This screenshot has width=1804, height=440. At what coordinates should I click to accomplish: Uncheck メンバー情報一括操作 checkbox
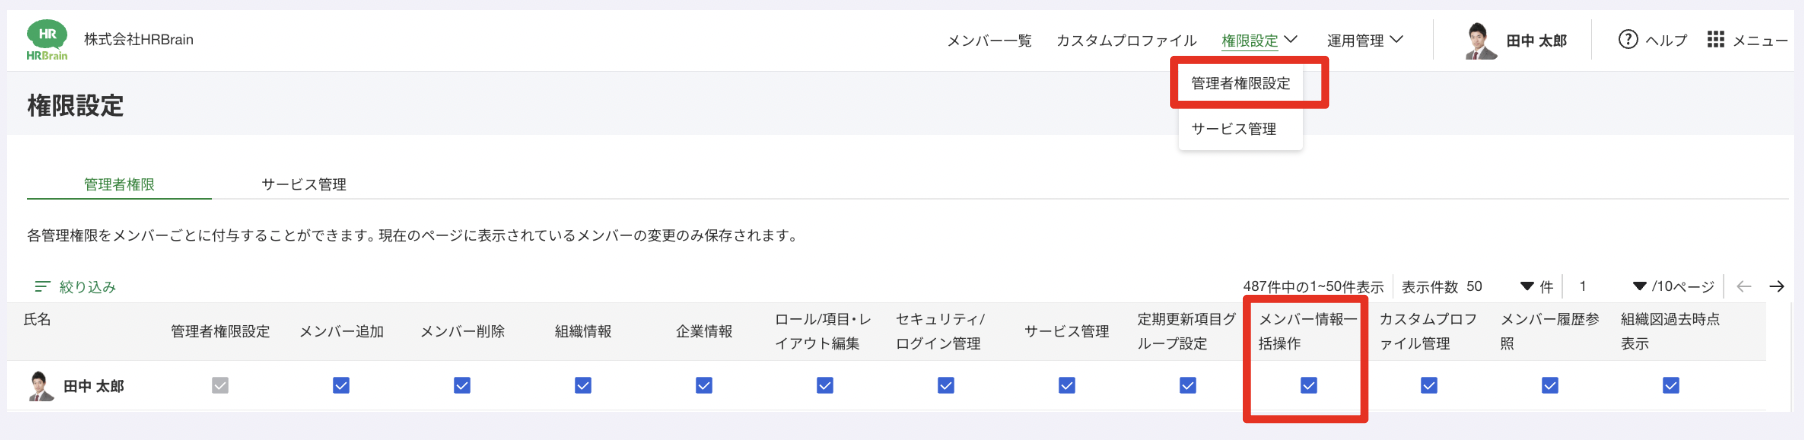pyautogui.click(x=1309, y=385)
